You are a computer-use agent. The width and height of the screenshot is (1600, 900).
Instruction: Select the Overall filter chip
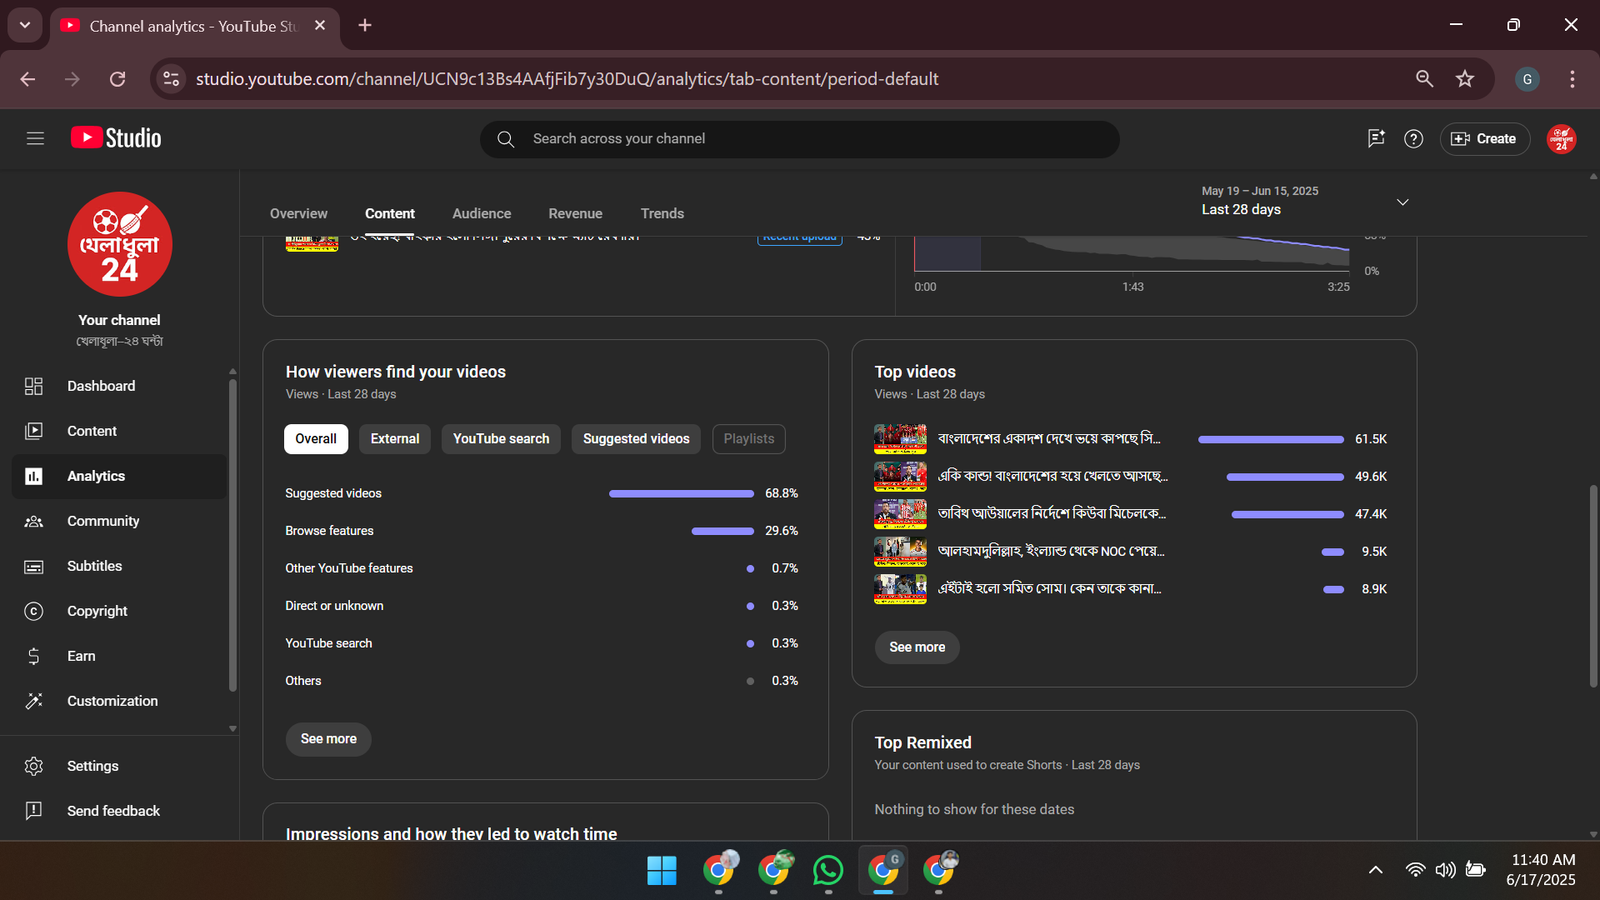click(316, 439)
